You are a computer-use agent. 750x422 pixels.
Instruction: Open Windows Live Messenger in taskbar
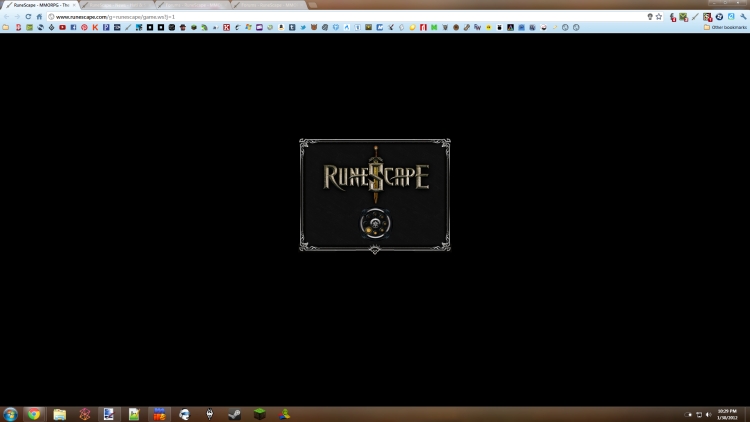tap(285, 414)
